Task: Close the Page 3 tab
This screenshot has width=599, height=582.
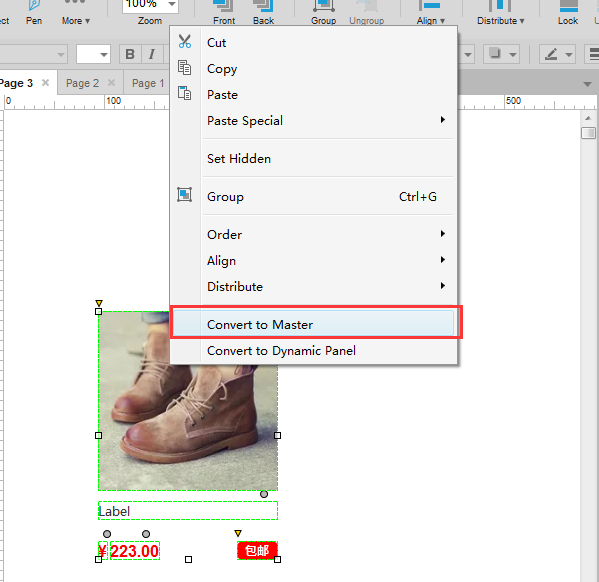Action: 45,83
